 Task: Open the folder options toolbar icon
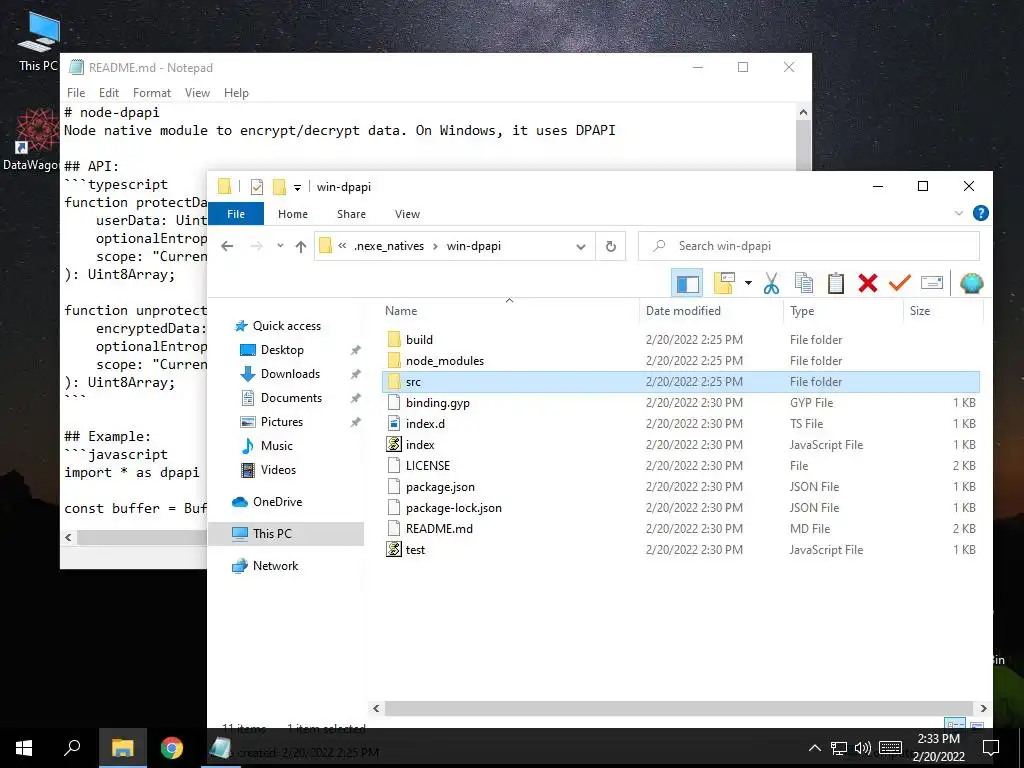click(x=724, y=283)
